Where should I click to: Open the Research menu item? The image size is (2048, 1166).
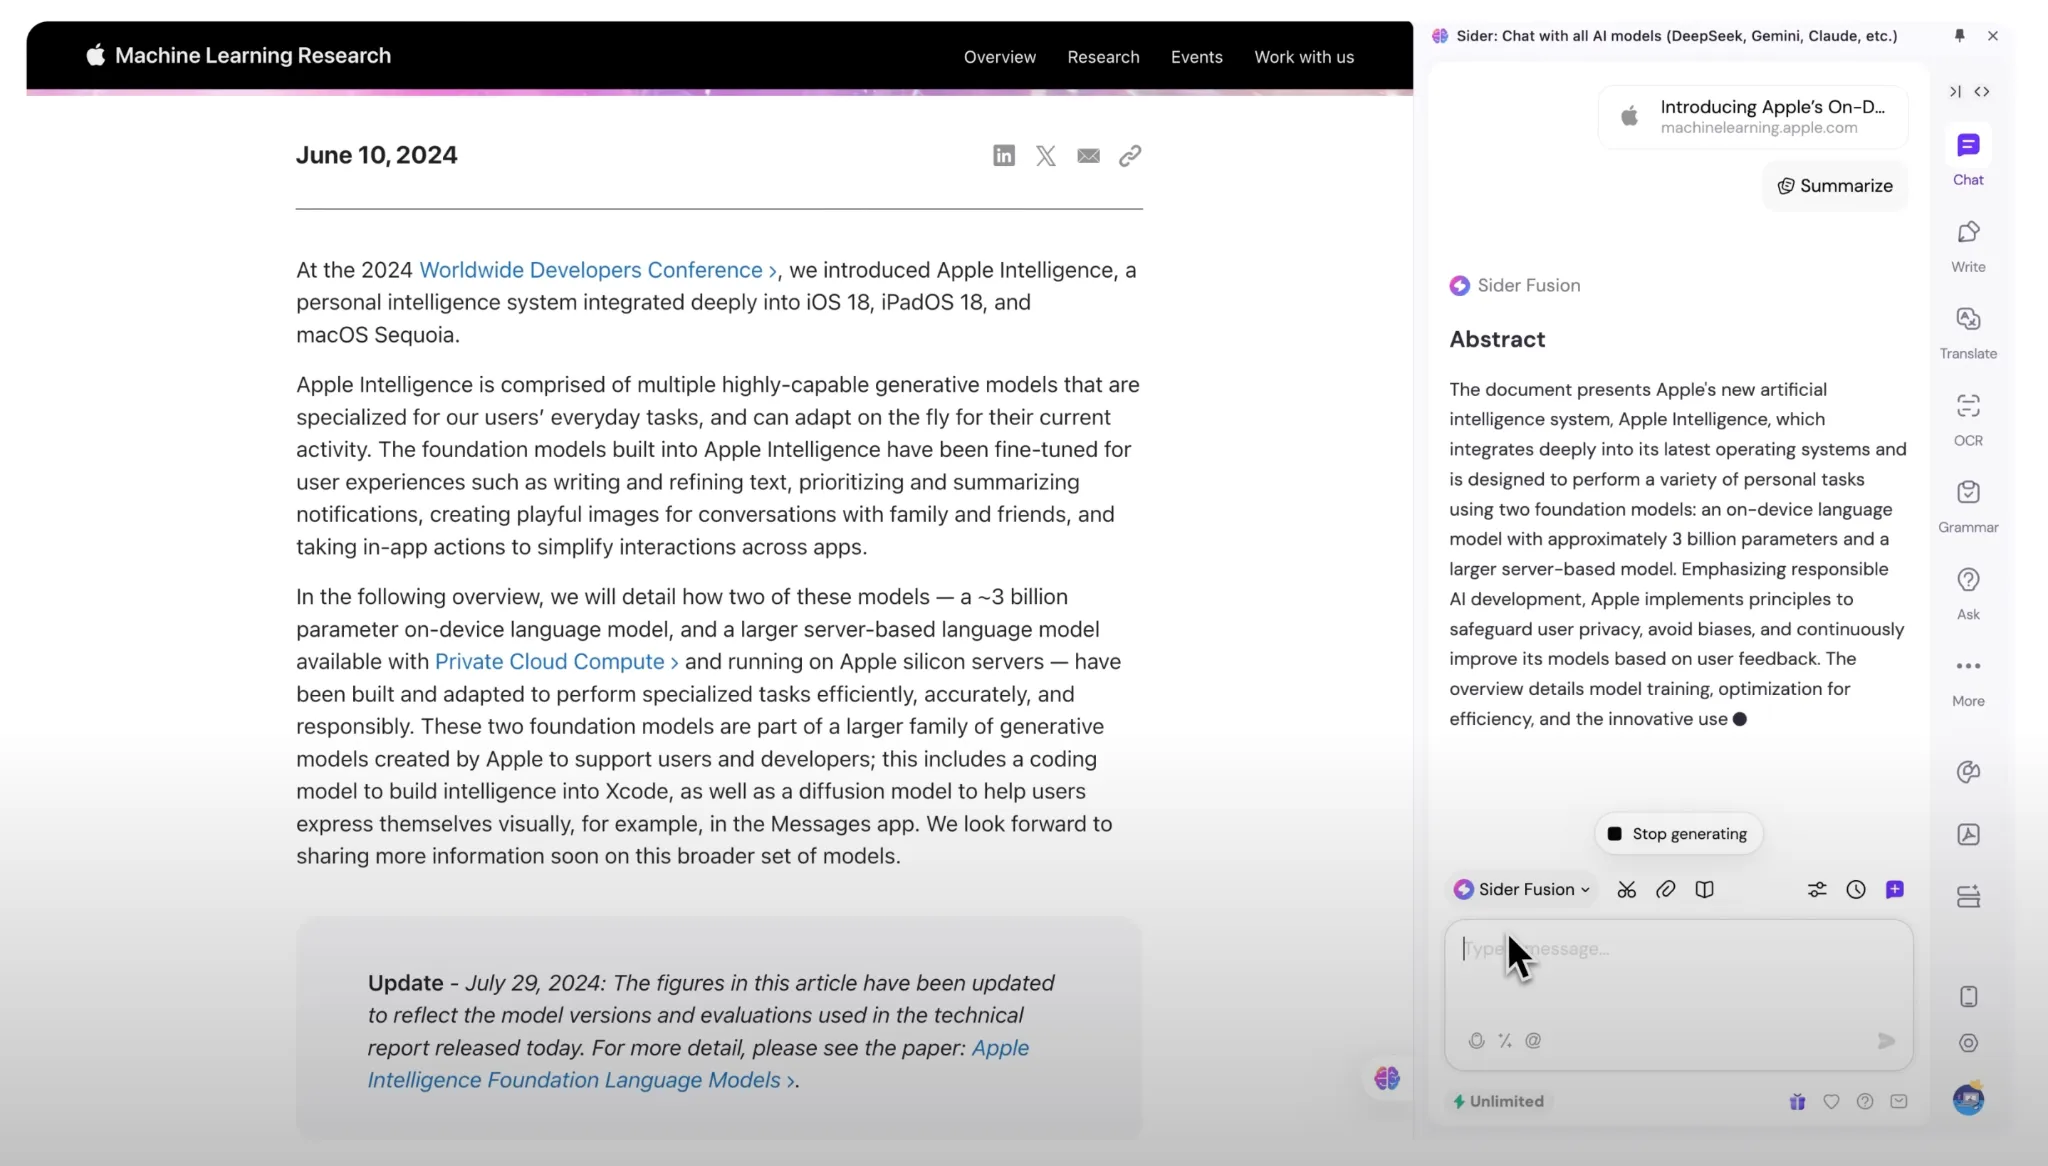(x=1103, y=57)
